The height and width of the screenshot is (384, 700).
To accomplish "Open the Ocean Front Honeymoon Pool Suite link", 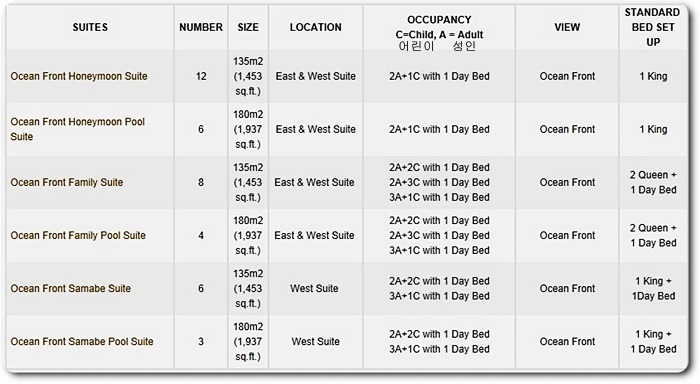I will pos(78,129).
